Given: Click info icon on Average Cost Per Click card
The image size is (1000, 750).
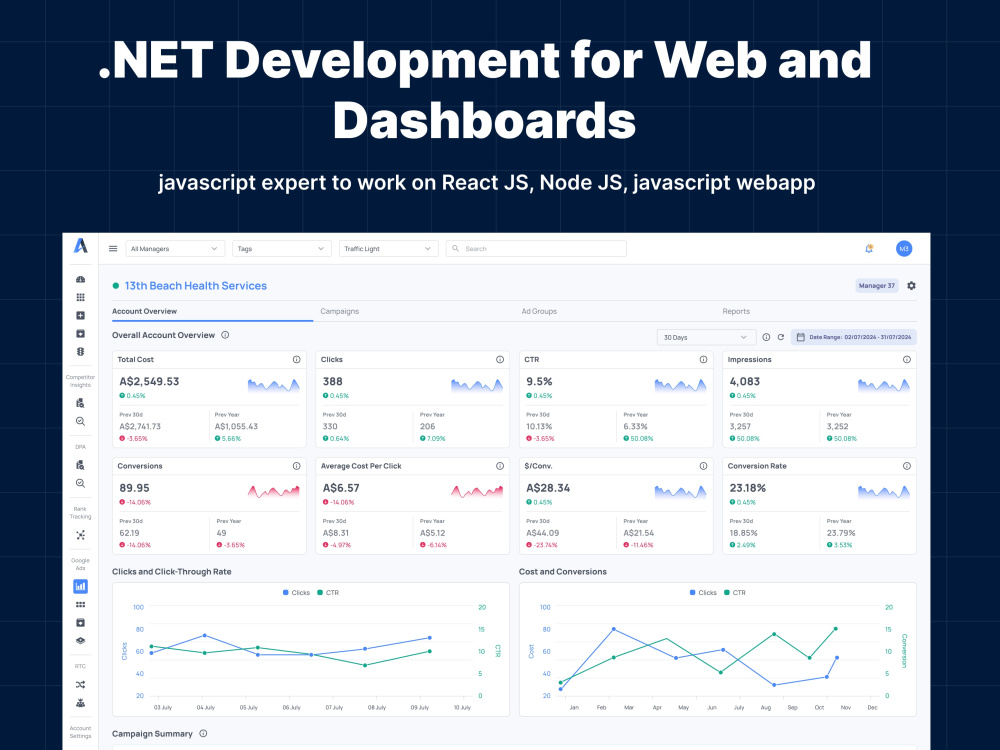Looking at the screenshot, I should coord(500,466).
